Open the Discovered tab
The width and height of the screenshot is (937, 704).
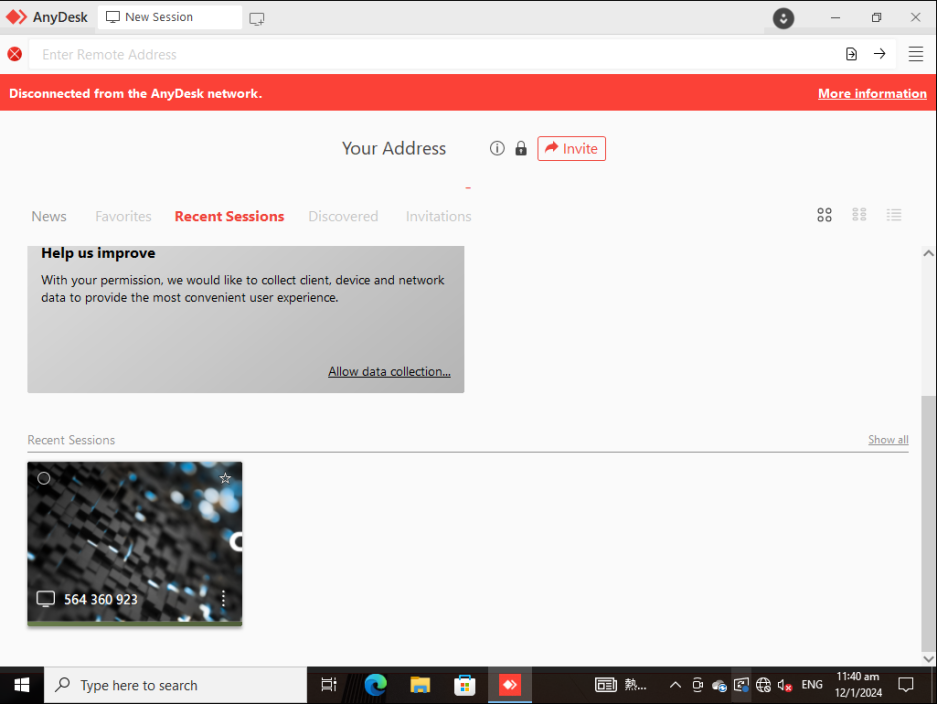point(343,216)
